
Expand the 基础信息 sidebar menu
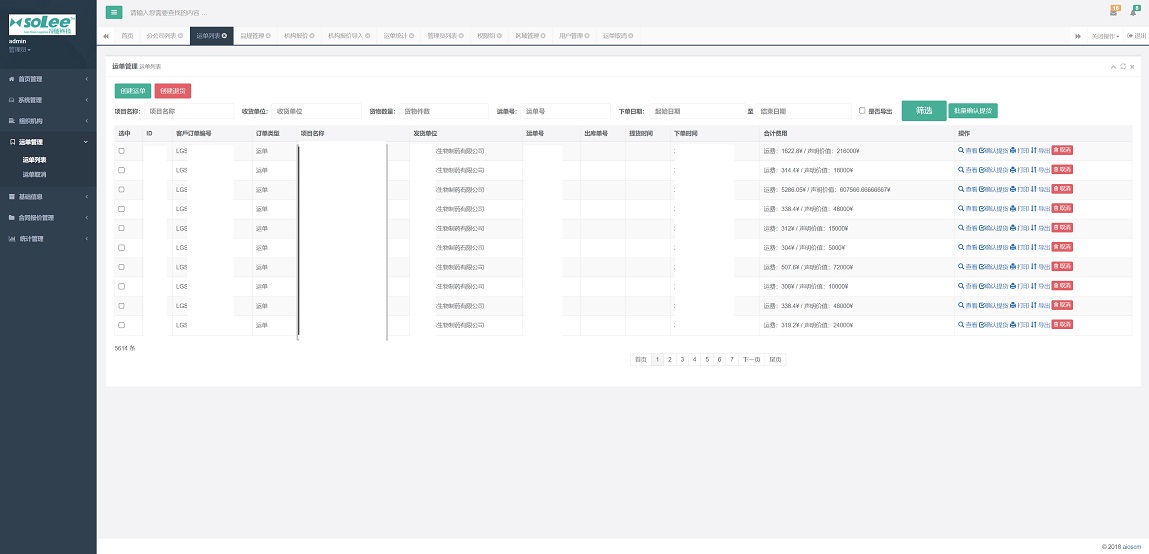(x=48, y=196)
